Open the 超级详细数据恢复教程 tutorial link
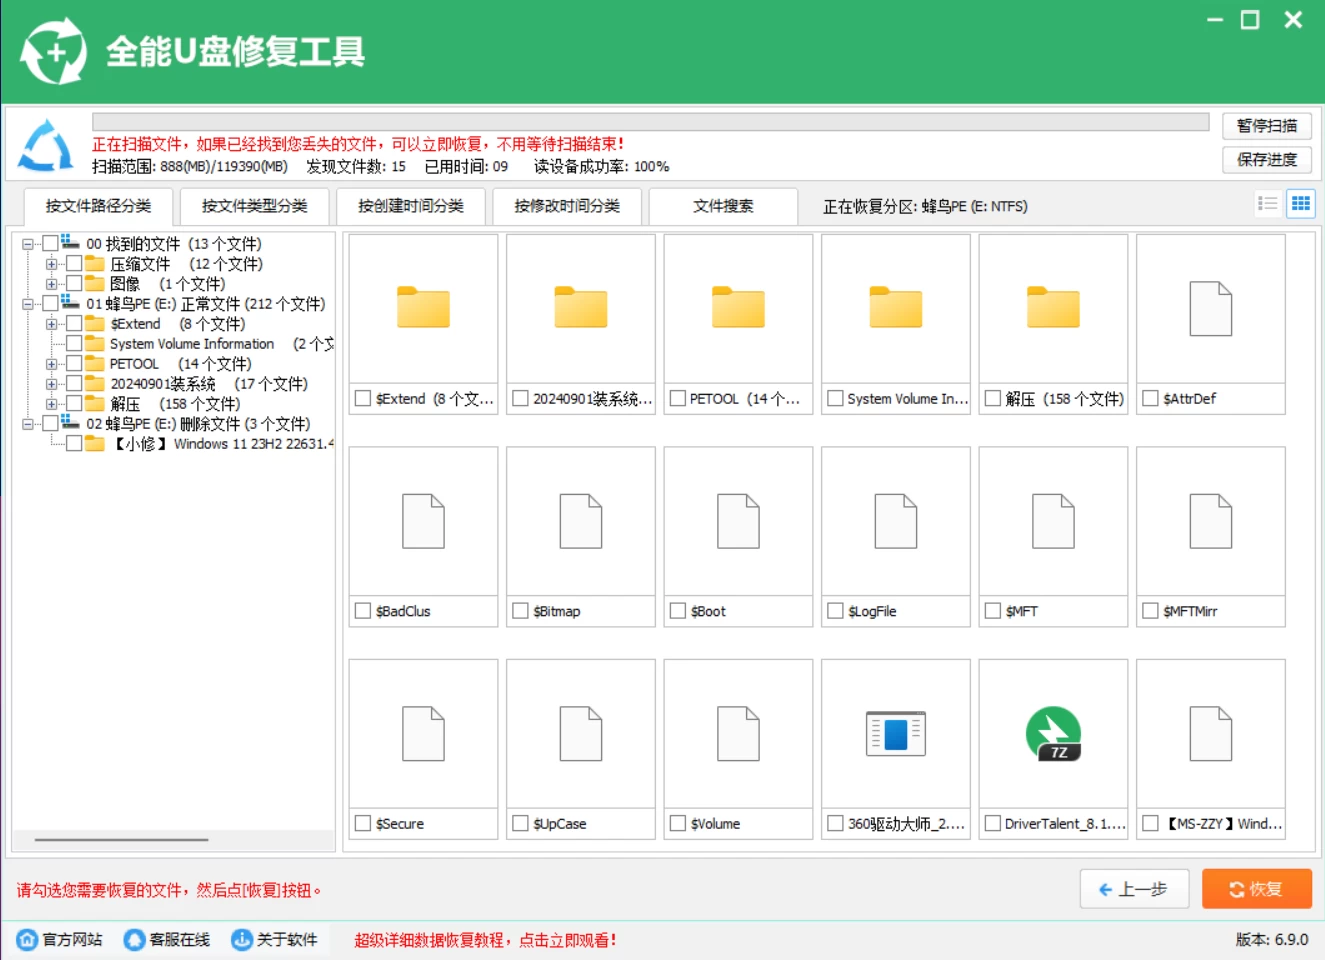The width and height of the screenshot is (1325, 960). click(485, 940)
